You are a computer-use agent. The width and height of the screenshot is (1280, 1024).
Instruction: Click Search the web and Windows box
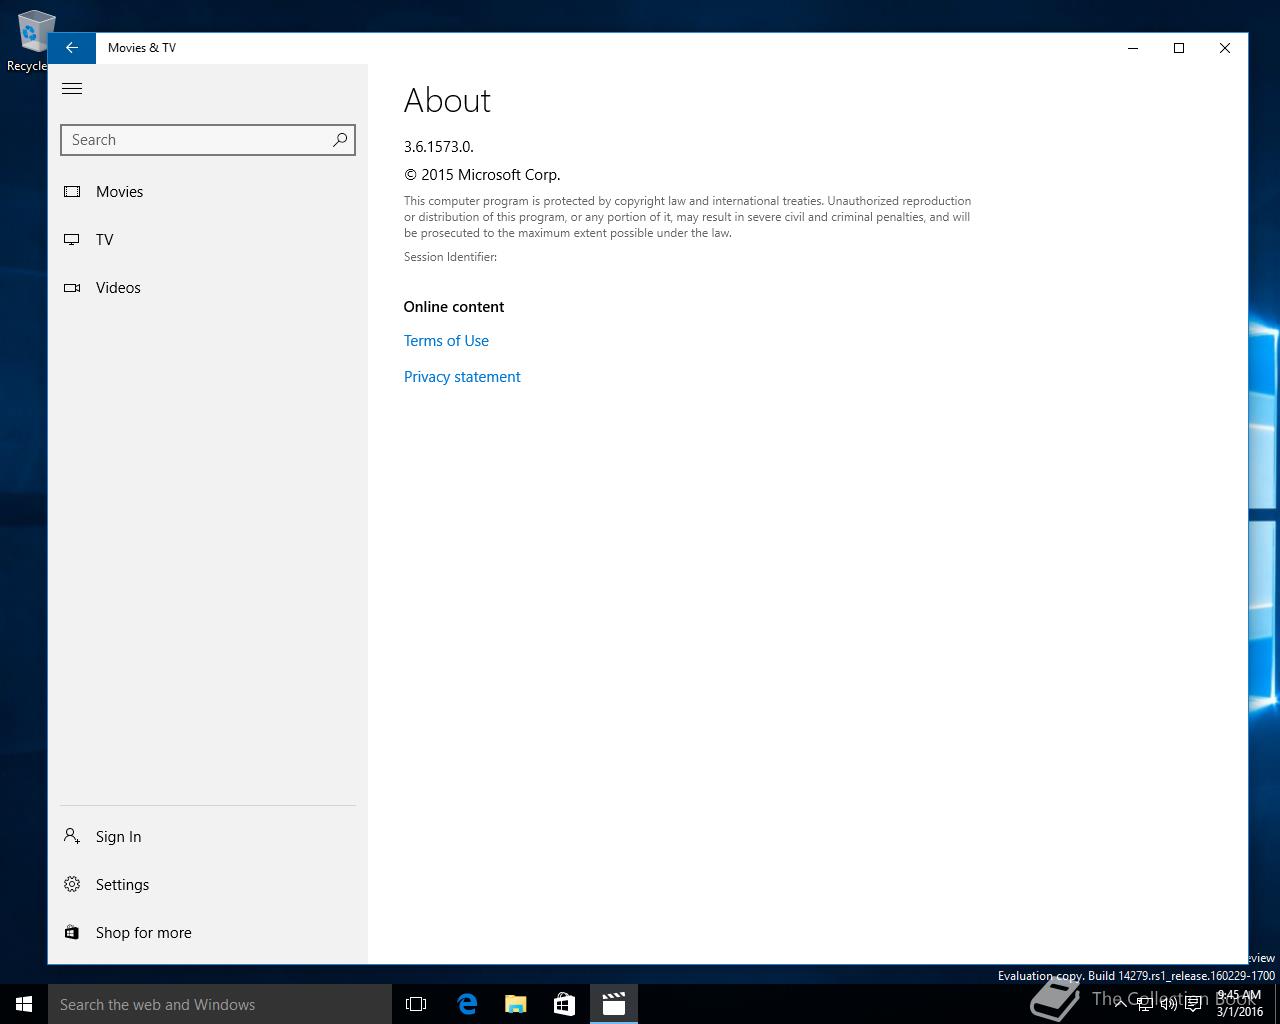pos(220,1004)
